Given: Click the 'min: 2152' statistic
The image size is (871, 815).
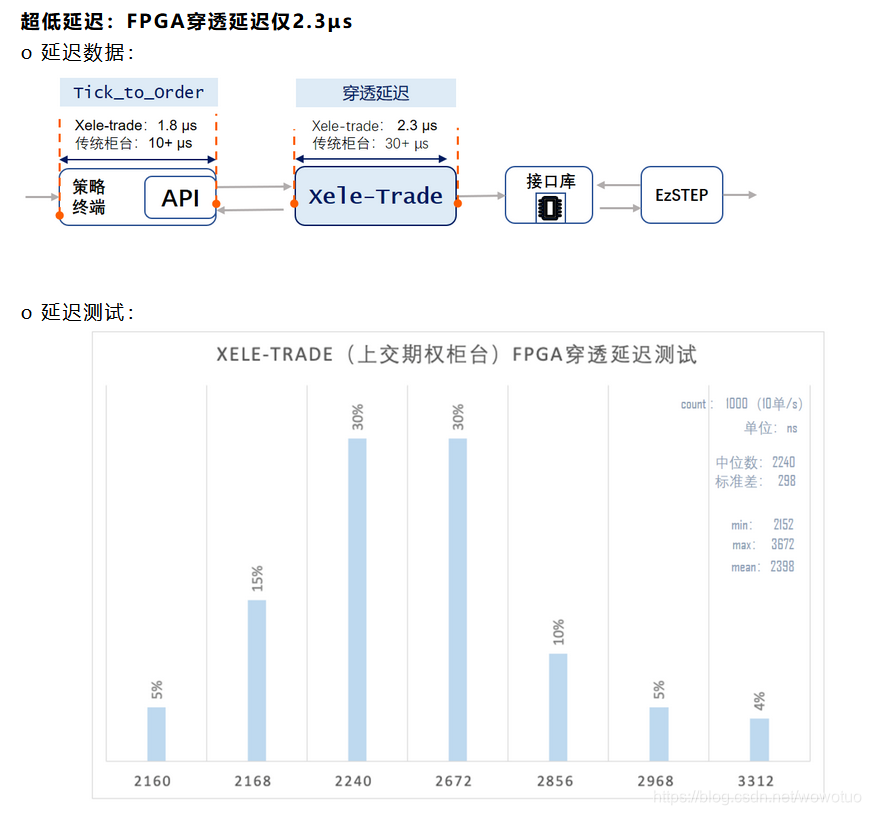Looking at the screenshot, I should (x=762, y=524).
